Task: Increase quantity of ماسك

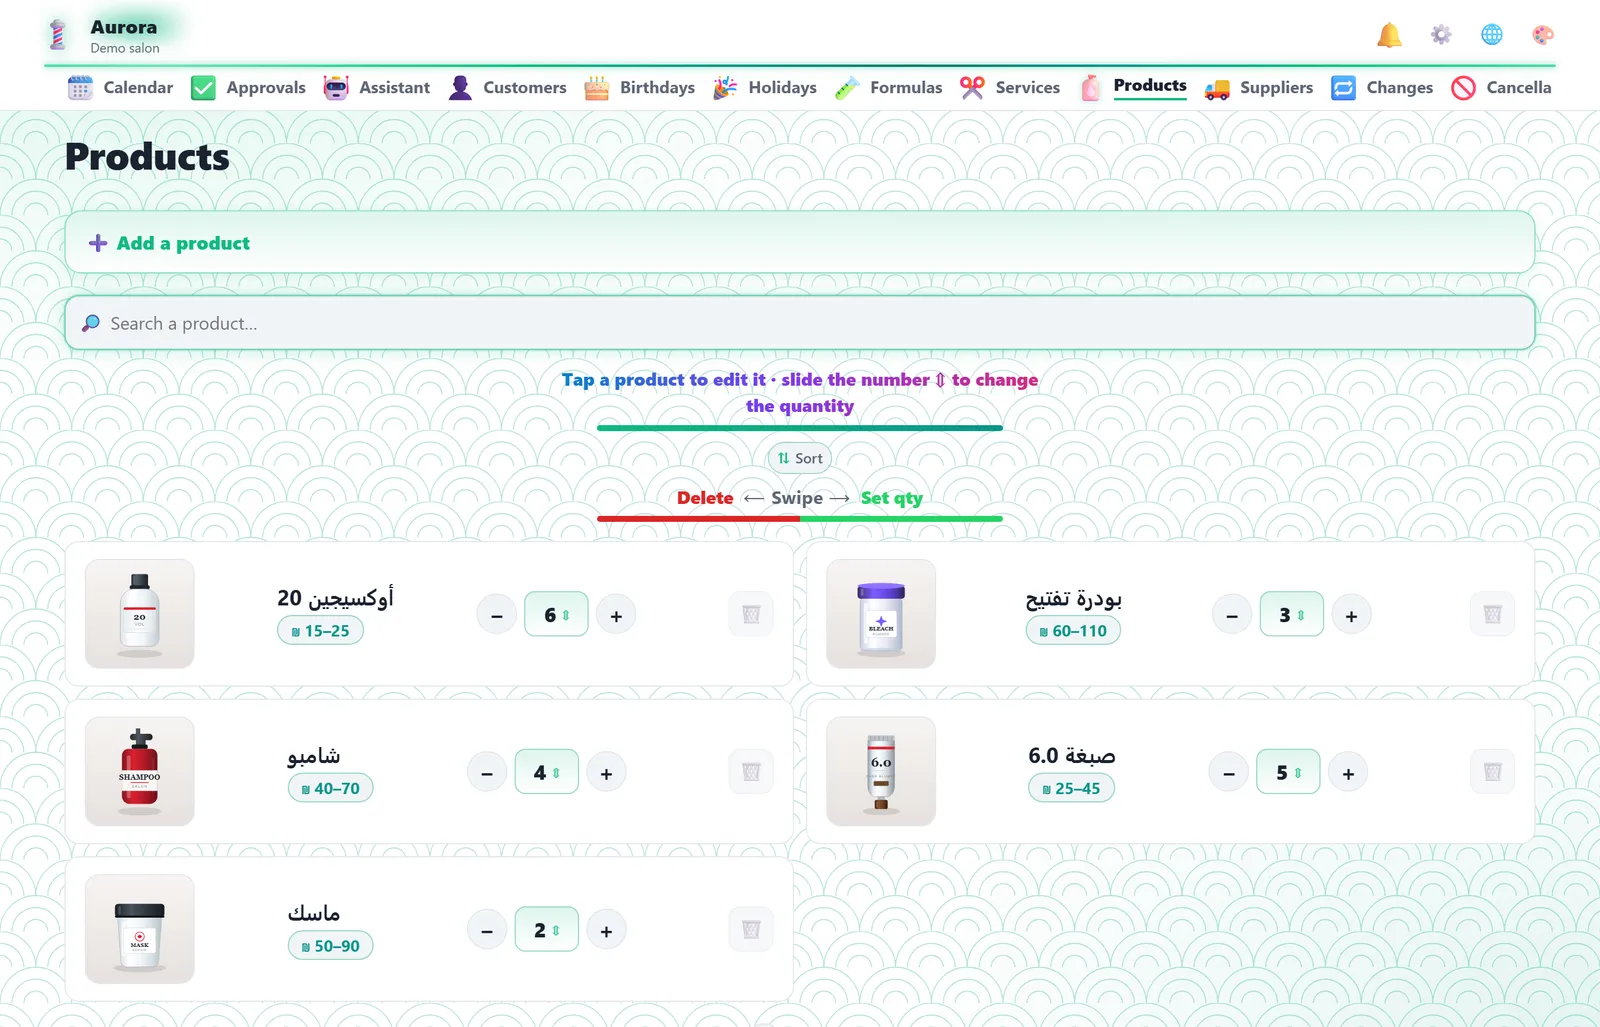Action: (x=606, y=930)
